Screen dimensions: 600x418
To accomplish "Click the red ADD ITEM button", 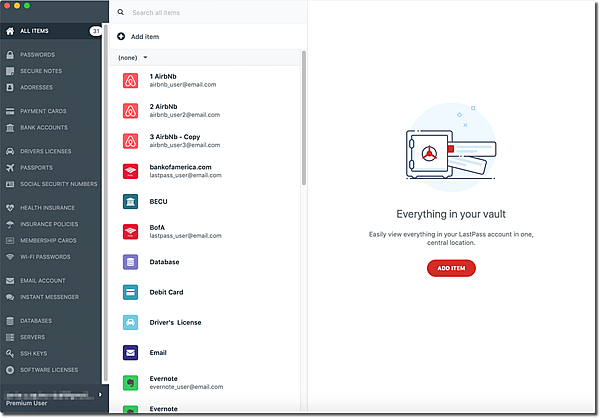I will click(x=451, y=268).
